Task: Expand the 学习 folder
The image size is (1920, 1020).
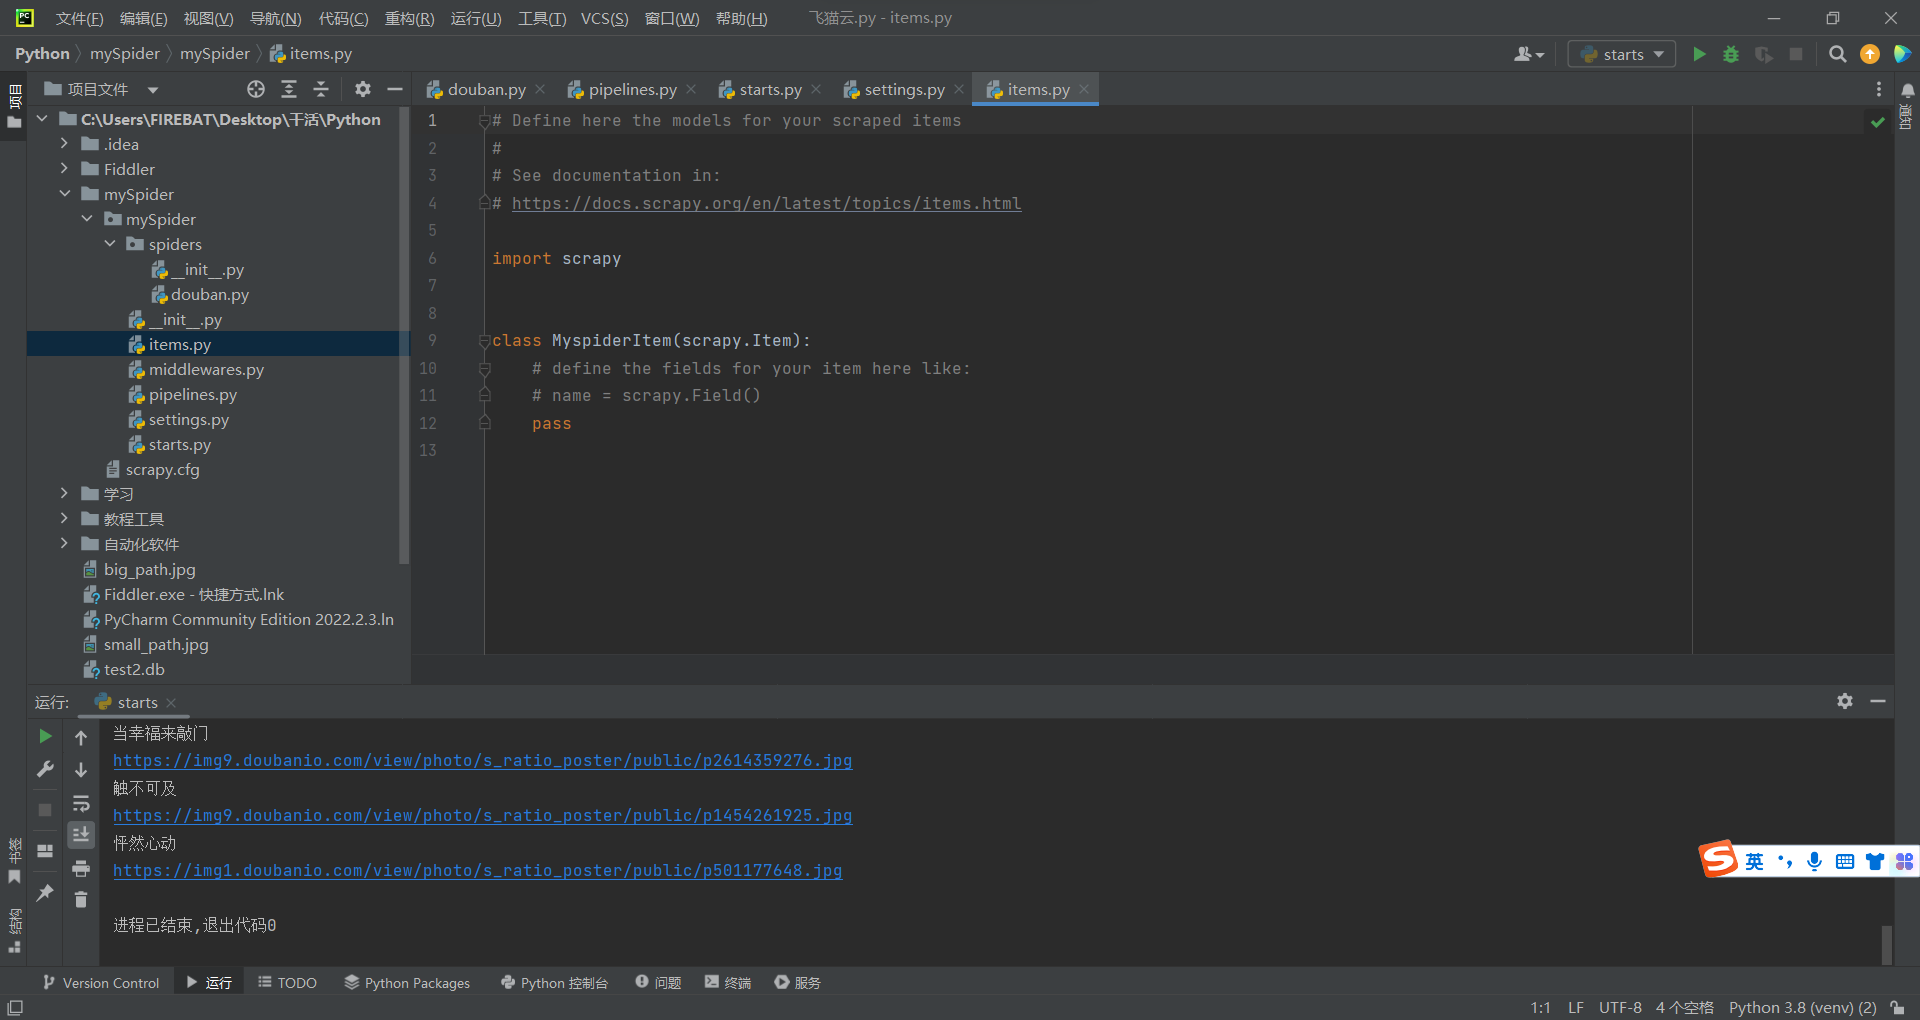Action: [64, 493]
